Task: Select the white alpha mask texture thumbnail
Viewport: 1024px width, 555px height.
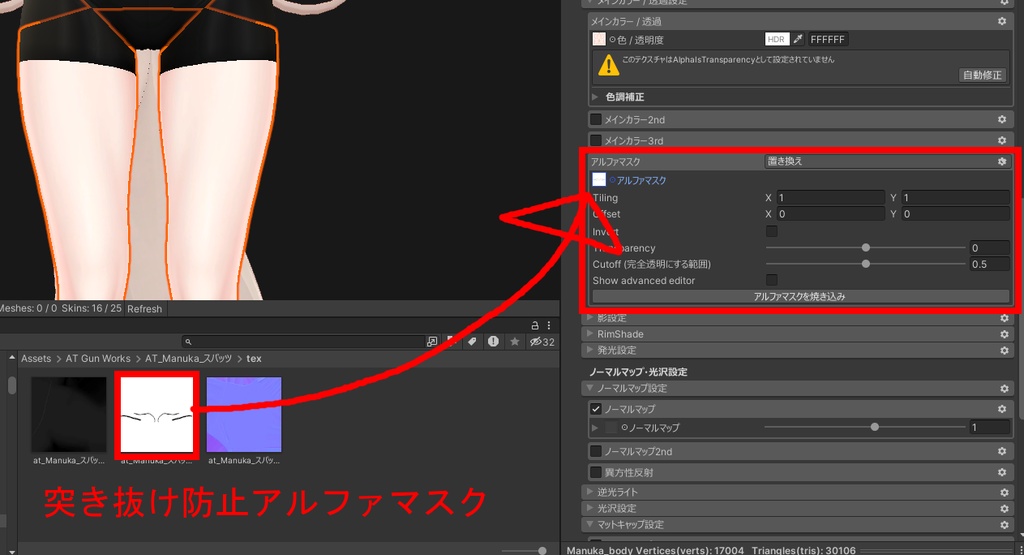Action: point(157,415)
